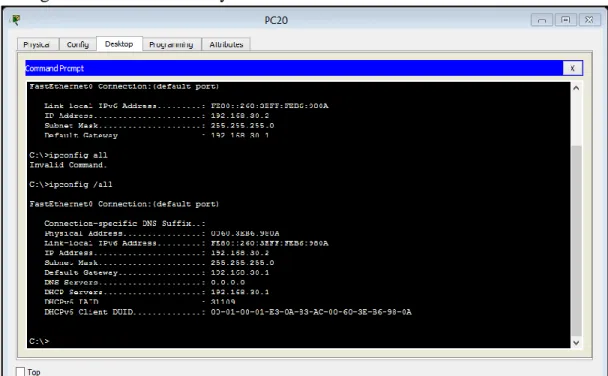Viewport: 608px width, 376px height.
Task: Click the Physical Address line
Action: (162, 233)
